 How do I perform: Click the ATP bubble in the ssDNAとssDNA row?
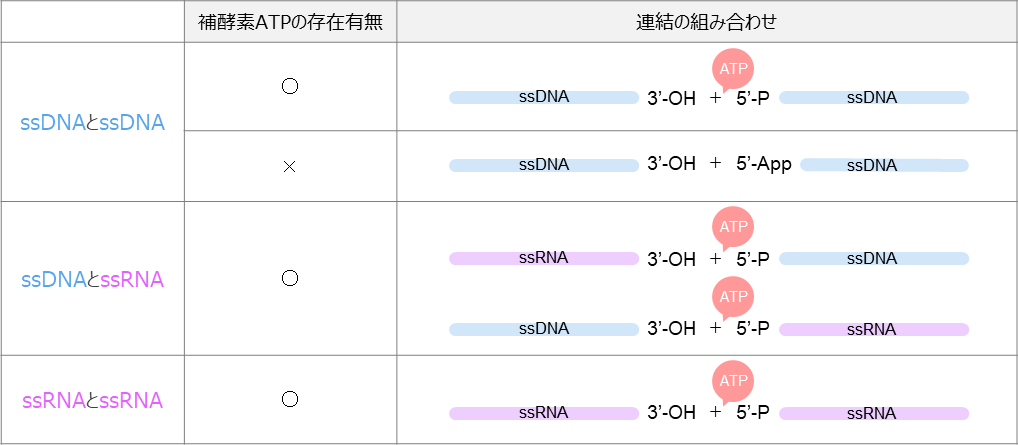pyautogui.click(x=733, y=69)
